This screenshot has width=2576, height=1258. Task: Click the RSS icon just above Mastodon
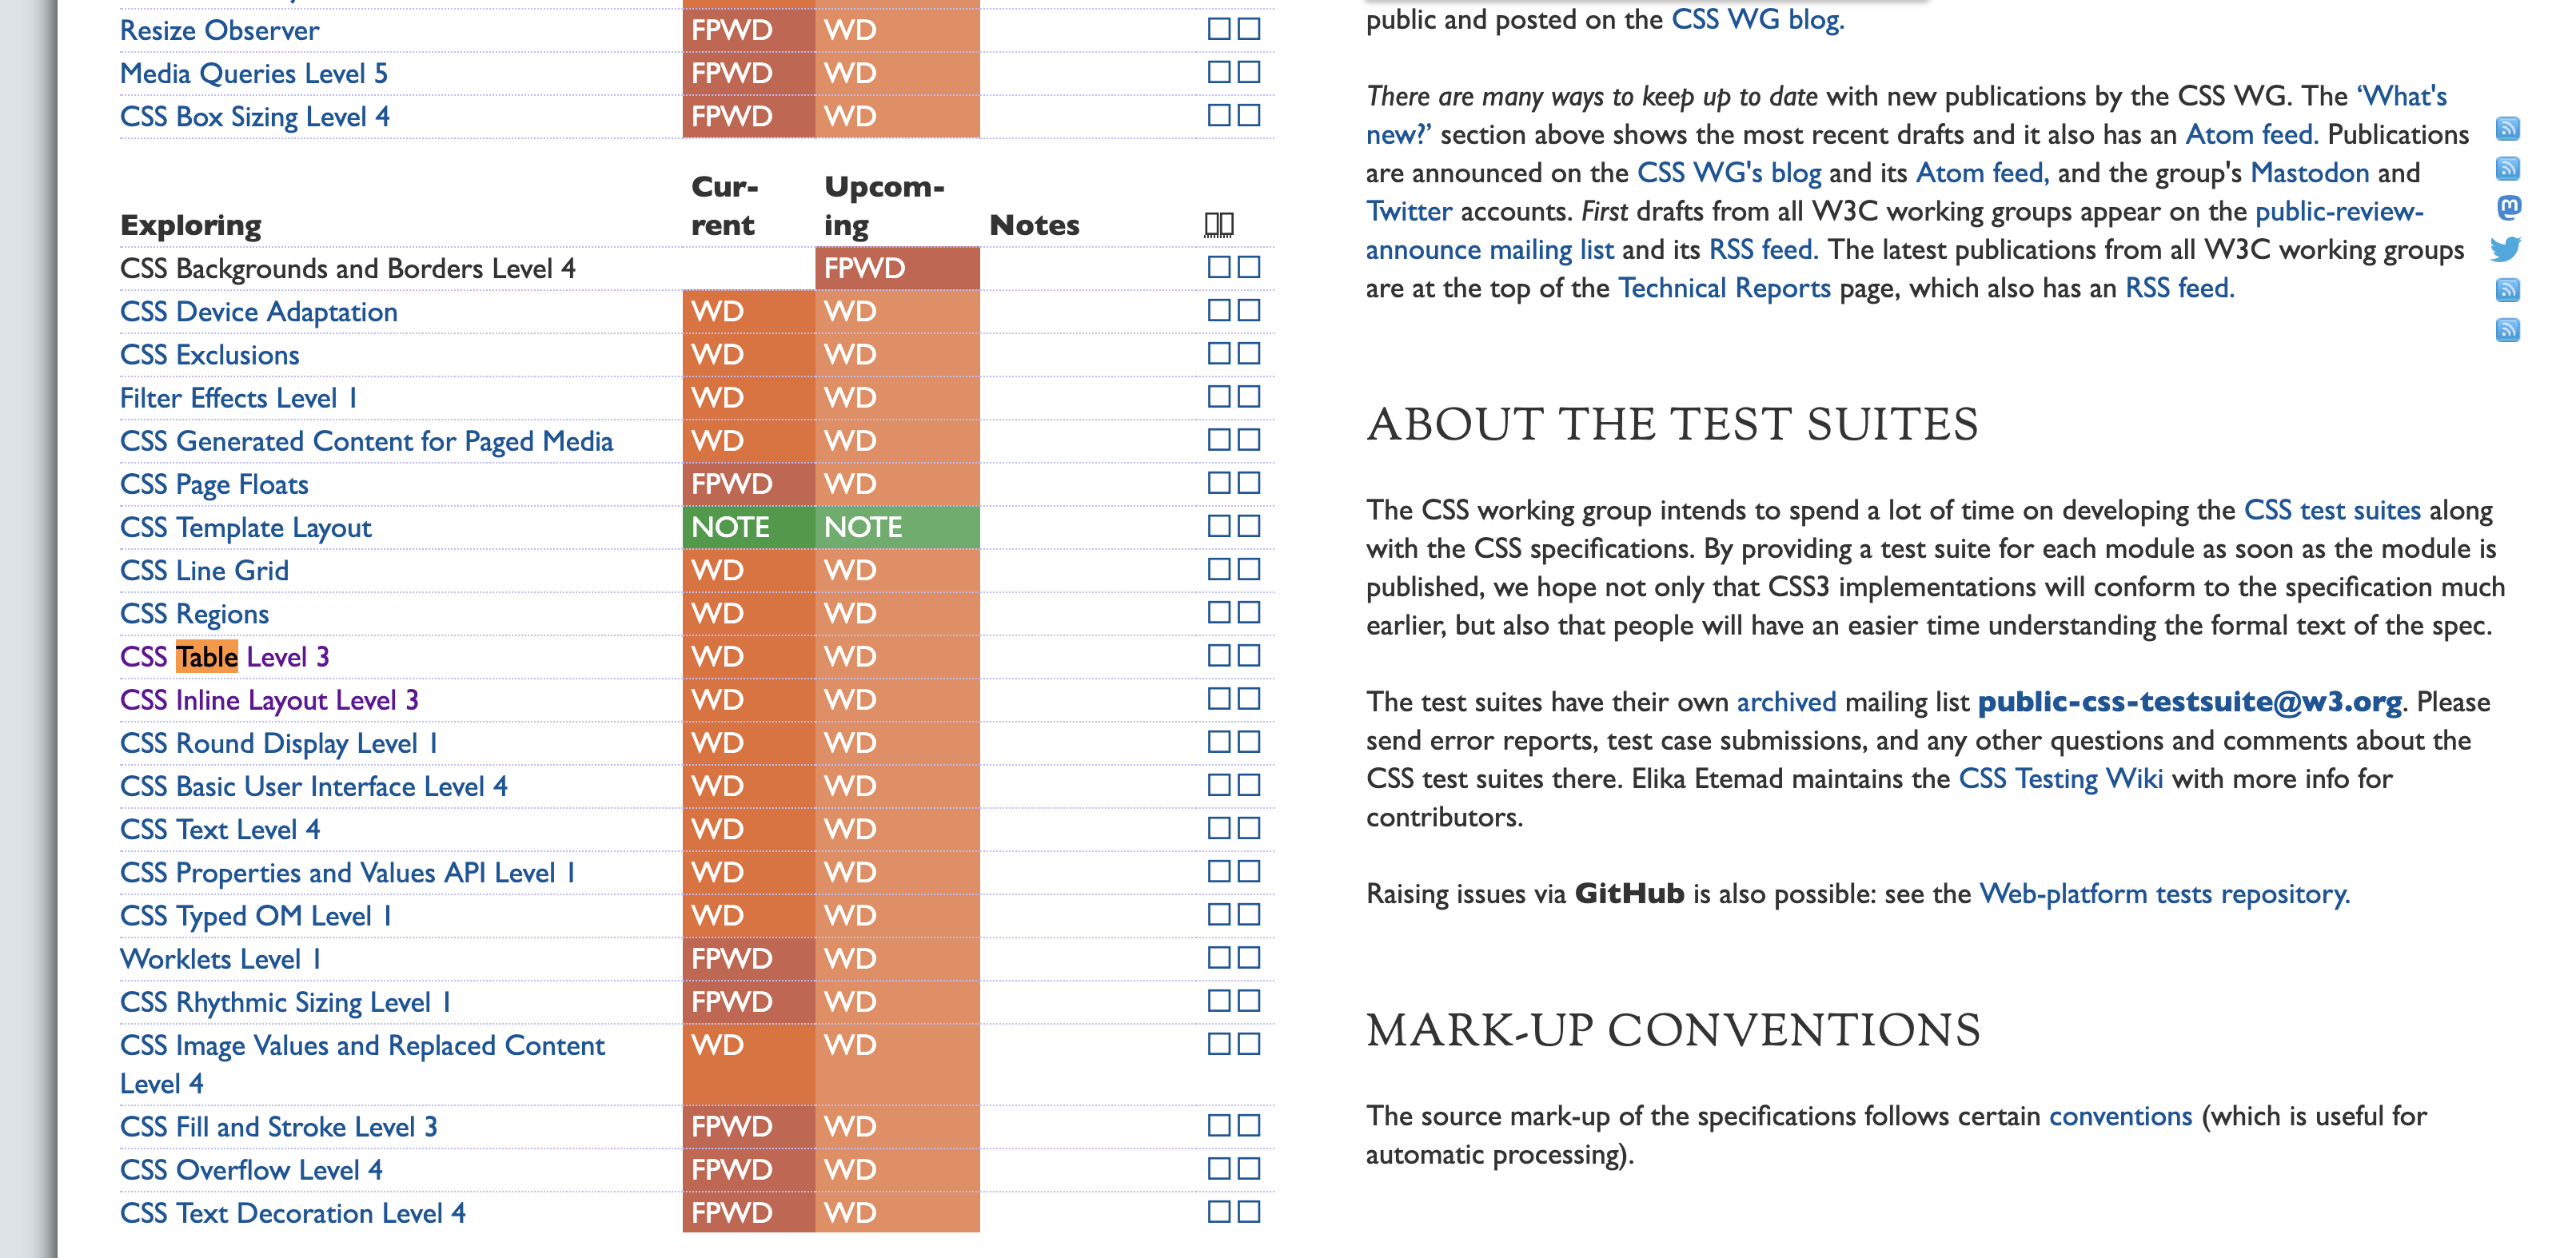[x=2507, y=168]
